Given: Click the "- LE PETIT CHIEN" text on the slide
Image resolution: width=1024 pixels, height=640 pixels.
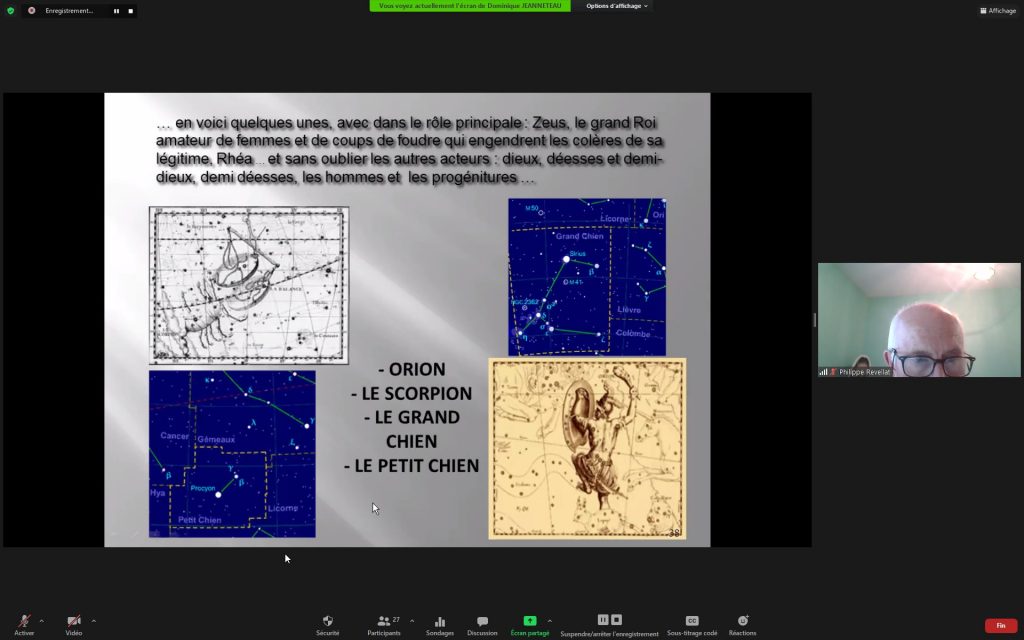Looking at the screenshot, I should pyautogui.click(x=411, y=466).
